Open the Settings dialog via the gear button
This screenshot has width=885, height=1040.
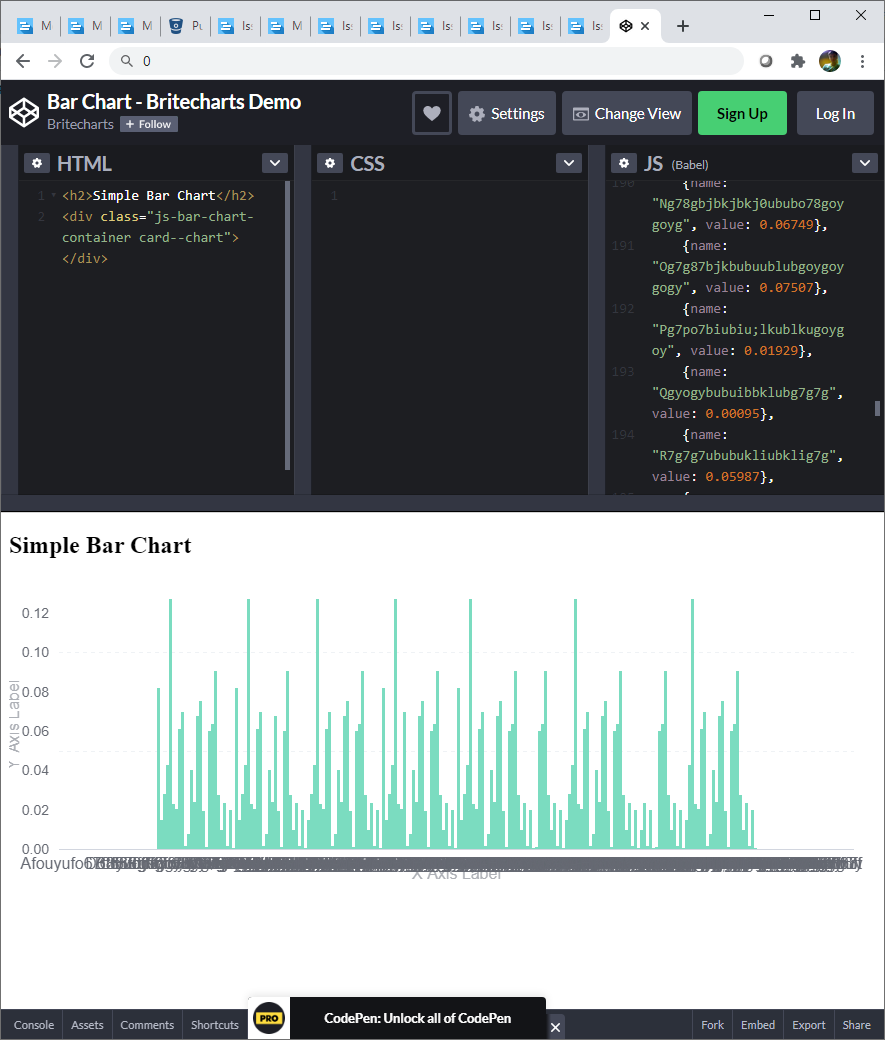[x=506, y=113]
